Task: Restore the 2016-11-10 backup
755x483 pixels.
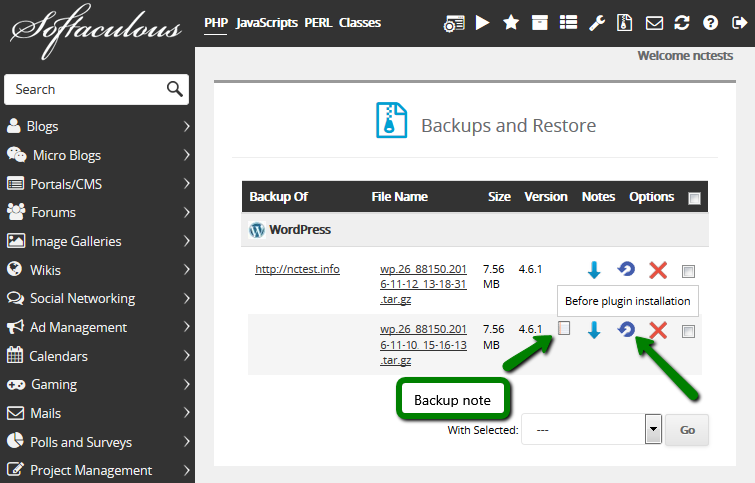Action: point(626,329)
